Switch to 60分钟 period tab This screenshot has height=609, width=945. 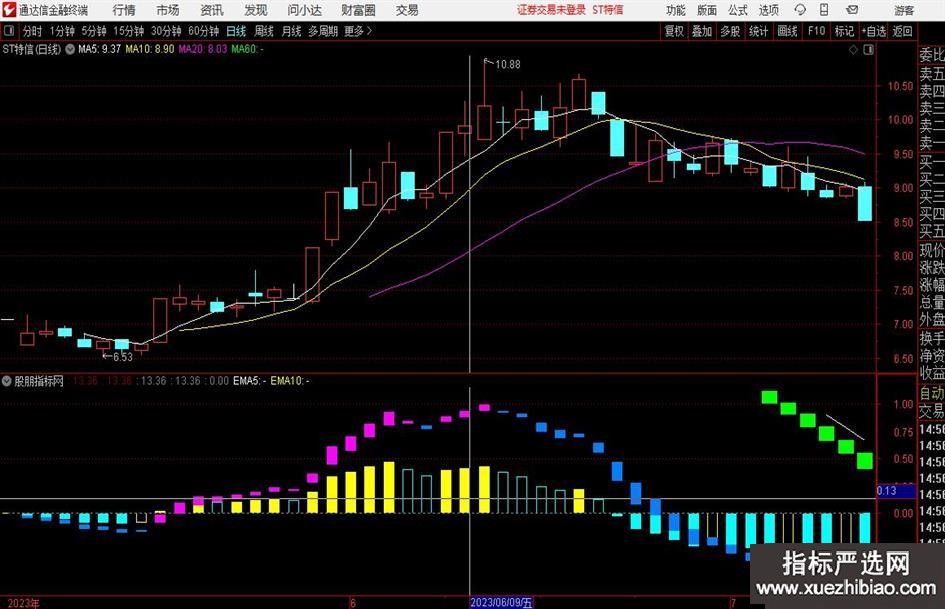coord(203,31)
